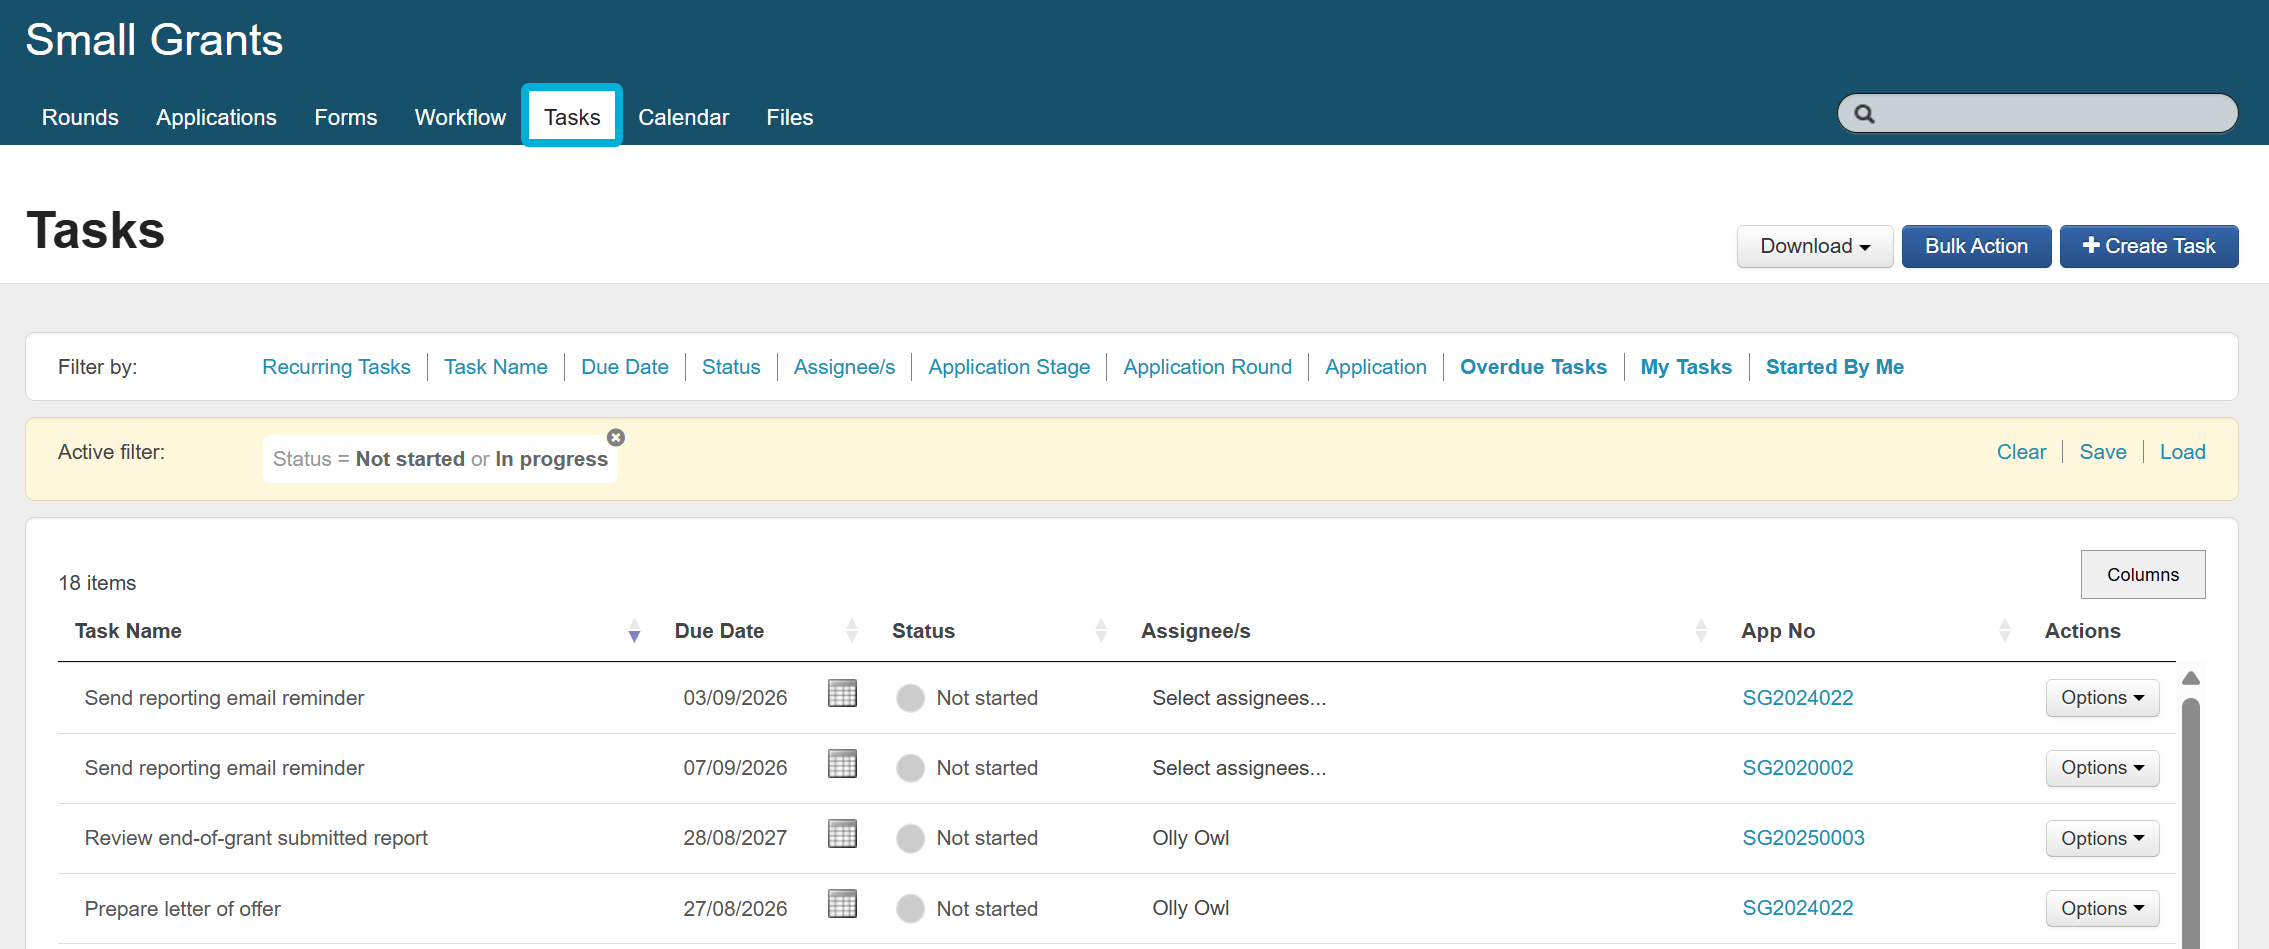Open application SG20250003

tap(1803, 838)
